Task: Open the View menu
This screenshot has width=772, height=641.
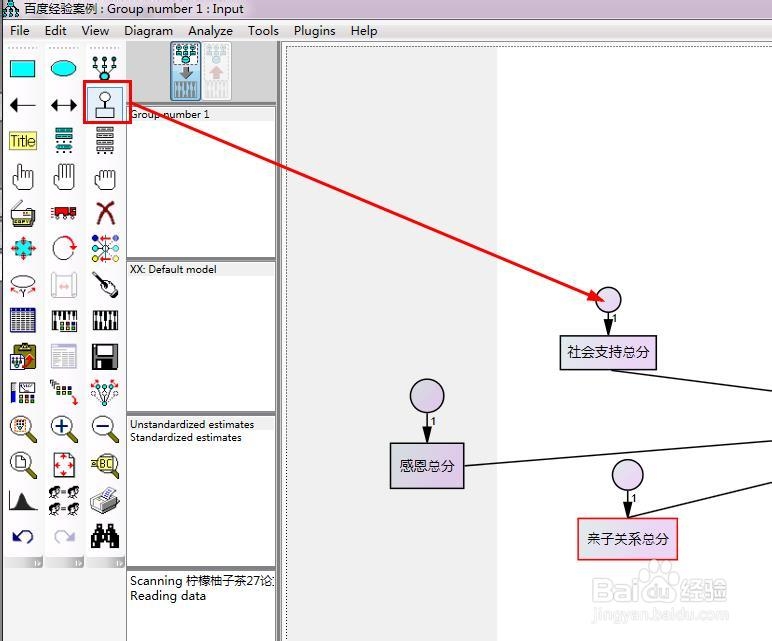Action: (x=95, y=31)
